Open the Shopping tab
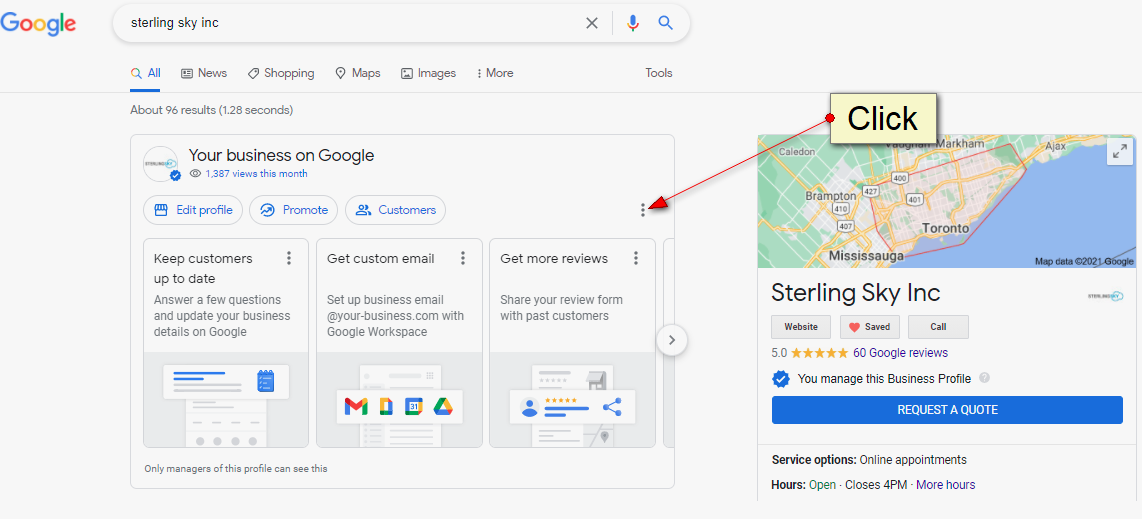1142x519 pixels. 281,73
